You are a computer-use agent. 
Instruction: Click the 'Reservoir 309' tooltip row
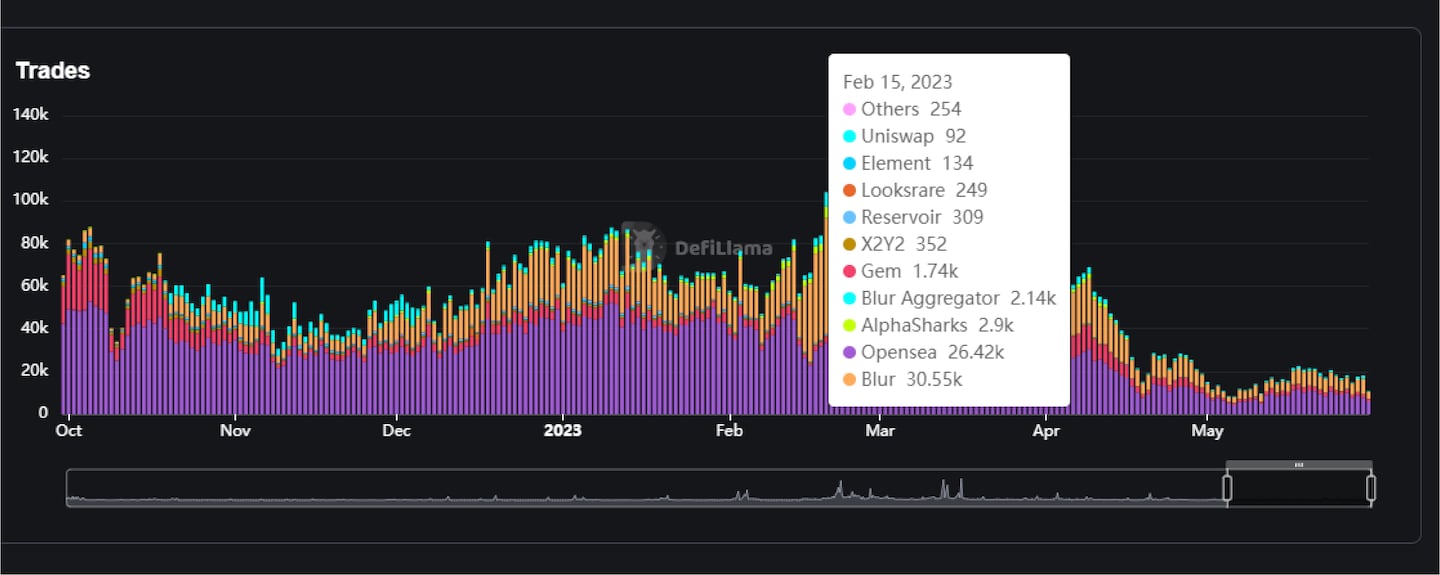pyautogui.click(x=913, y=217)
